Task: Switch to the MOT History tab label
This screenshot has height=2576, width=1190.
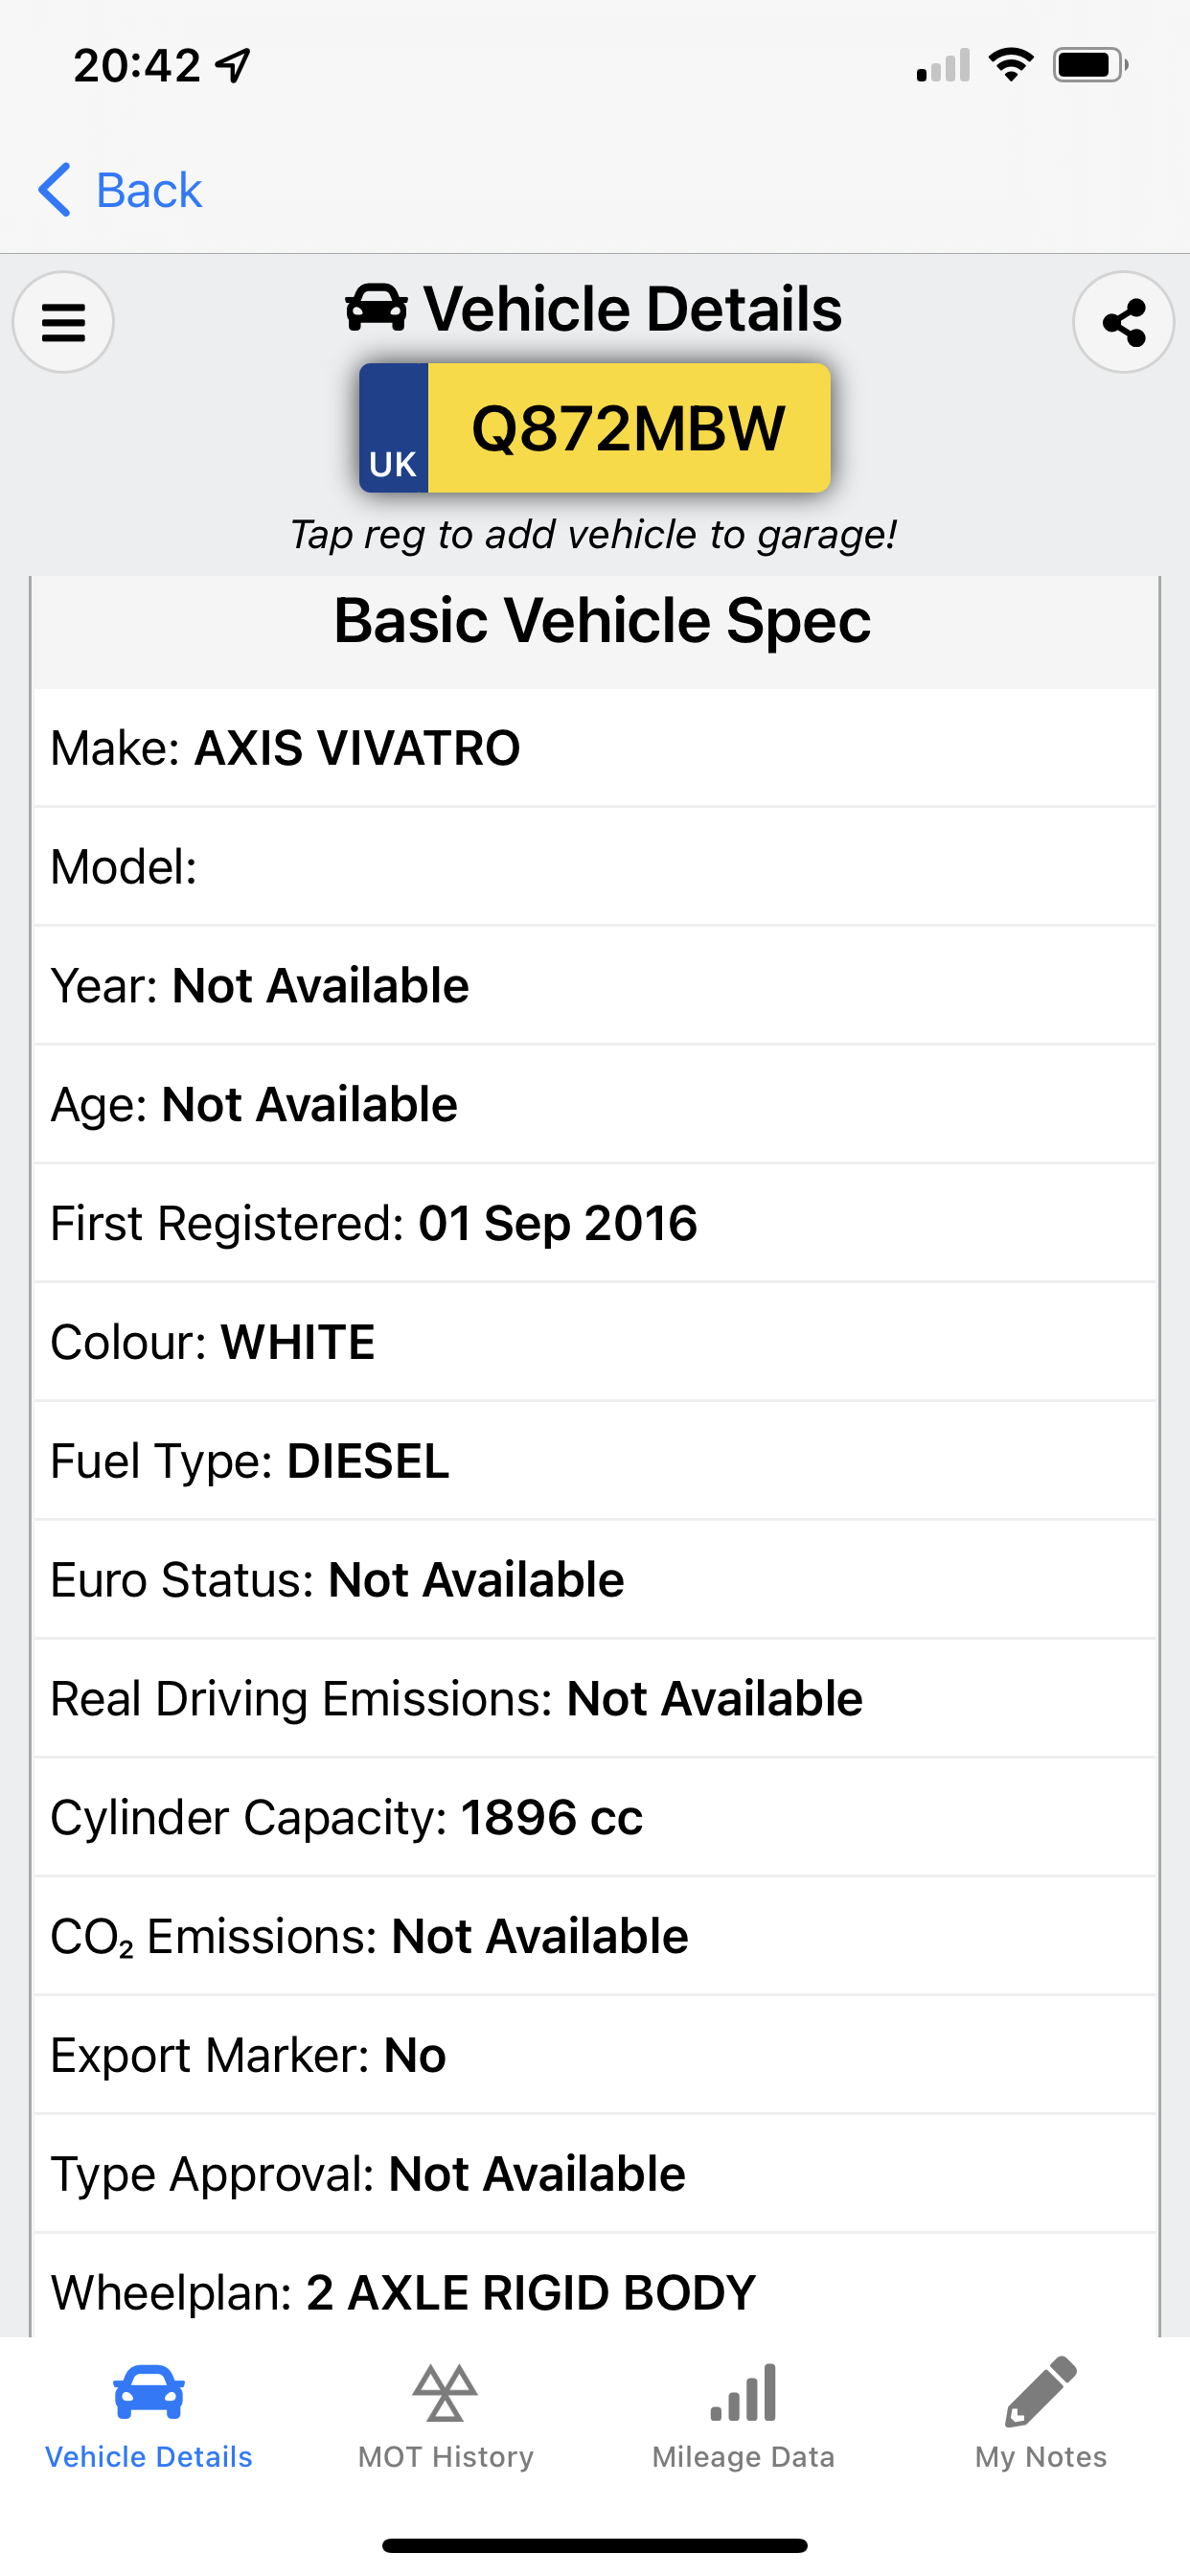Action: click(x=446, y=2457)
